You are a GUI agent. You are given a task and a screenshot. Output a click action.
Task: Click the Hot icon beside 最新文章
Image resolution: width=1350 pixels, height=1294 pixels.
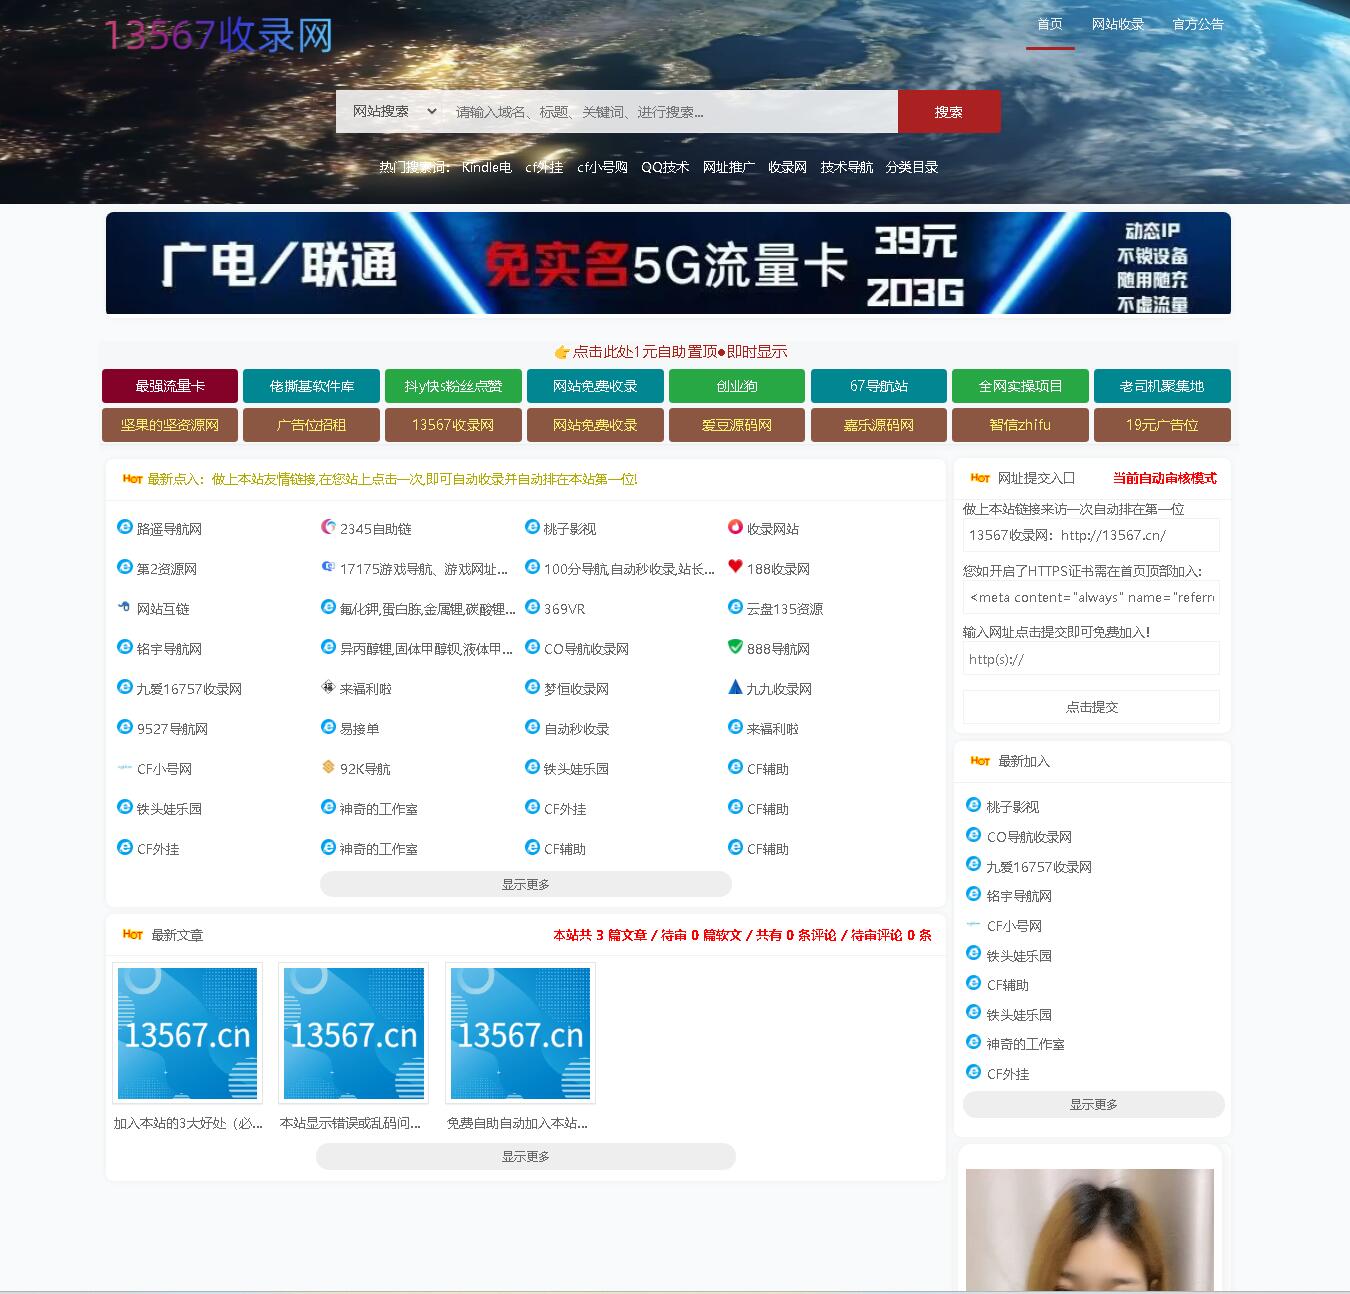click(x=133, y=934)
